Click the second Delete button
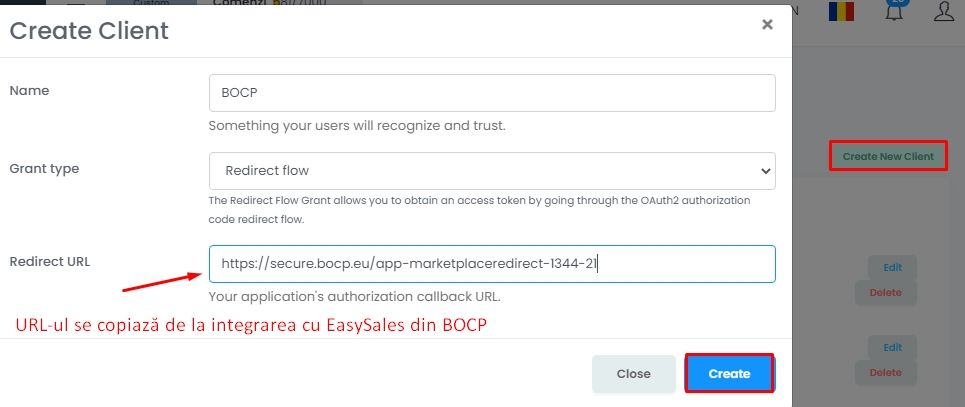Screen dimensions: 965x407 point(885,373)
